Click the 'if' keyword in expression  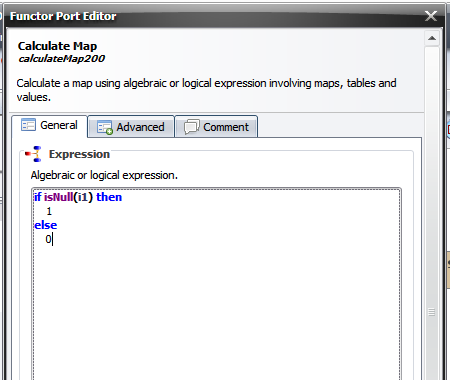(x=38, y=197)
